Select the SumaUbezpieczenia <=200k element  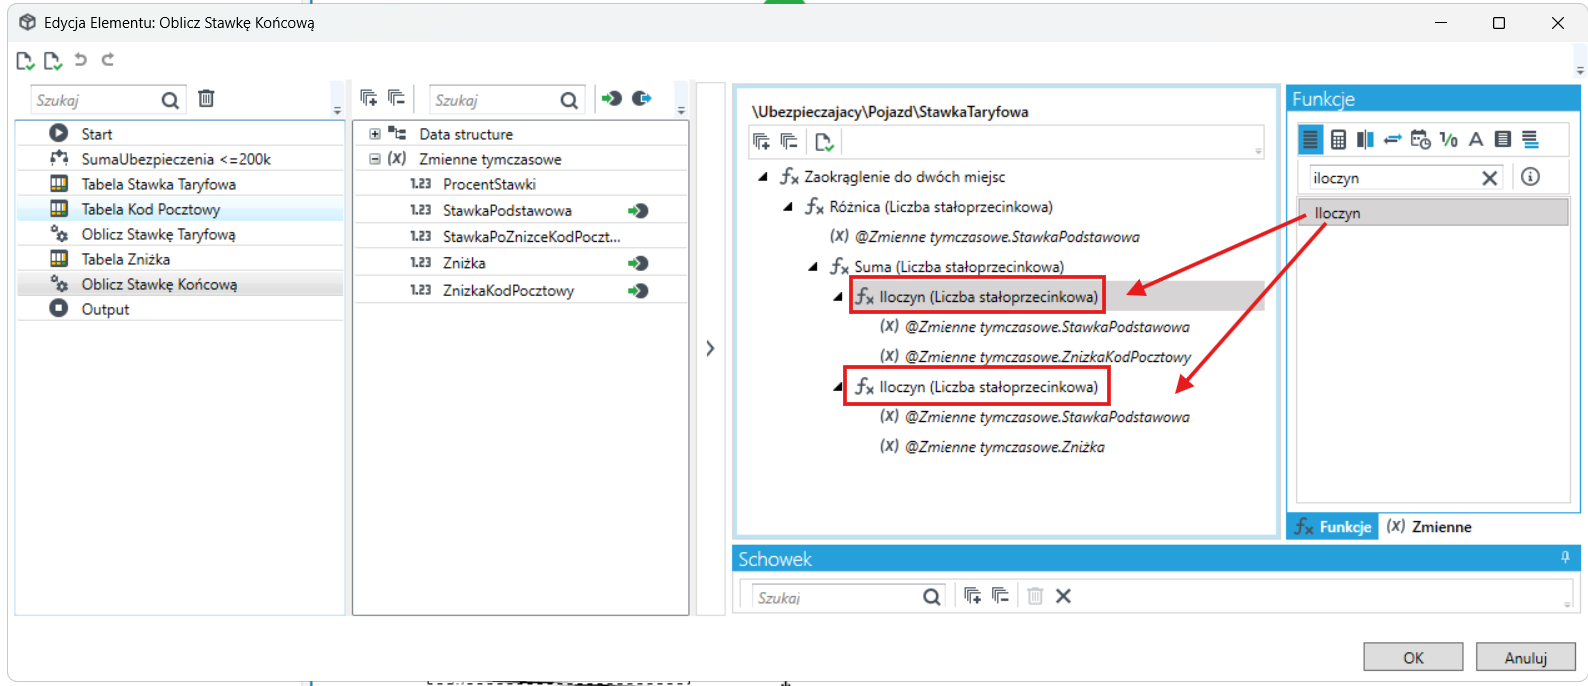(180, 159)
